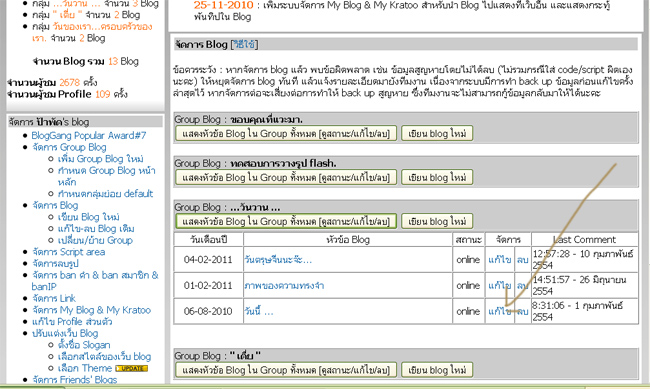This screenshot has width=650, height=389.
Task: Select เพิ่ม Group Blog ใหม่ option
Action: tap(101, 159)
